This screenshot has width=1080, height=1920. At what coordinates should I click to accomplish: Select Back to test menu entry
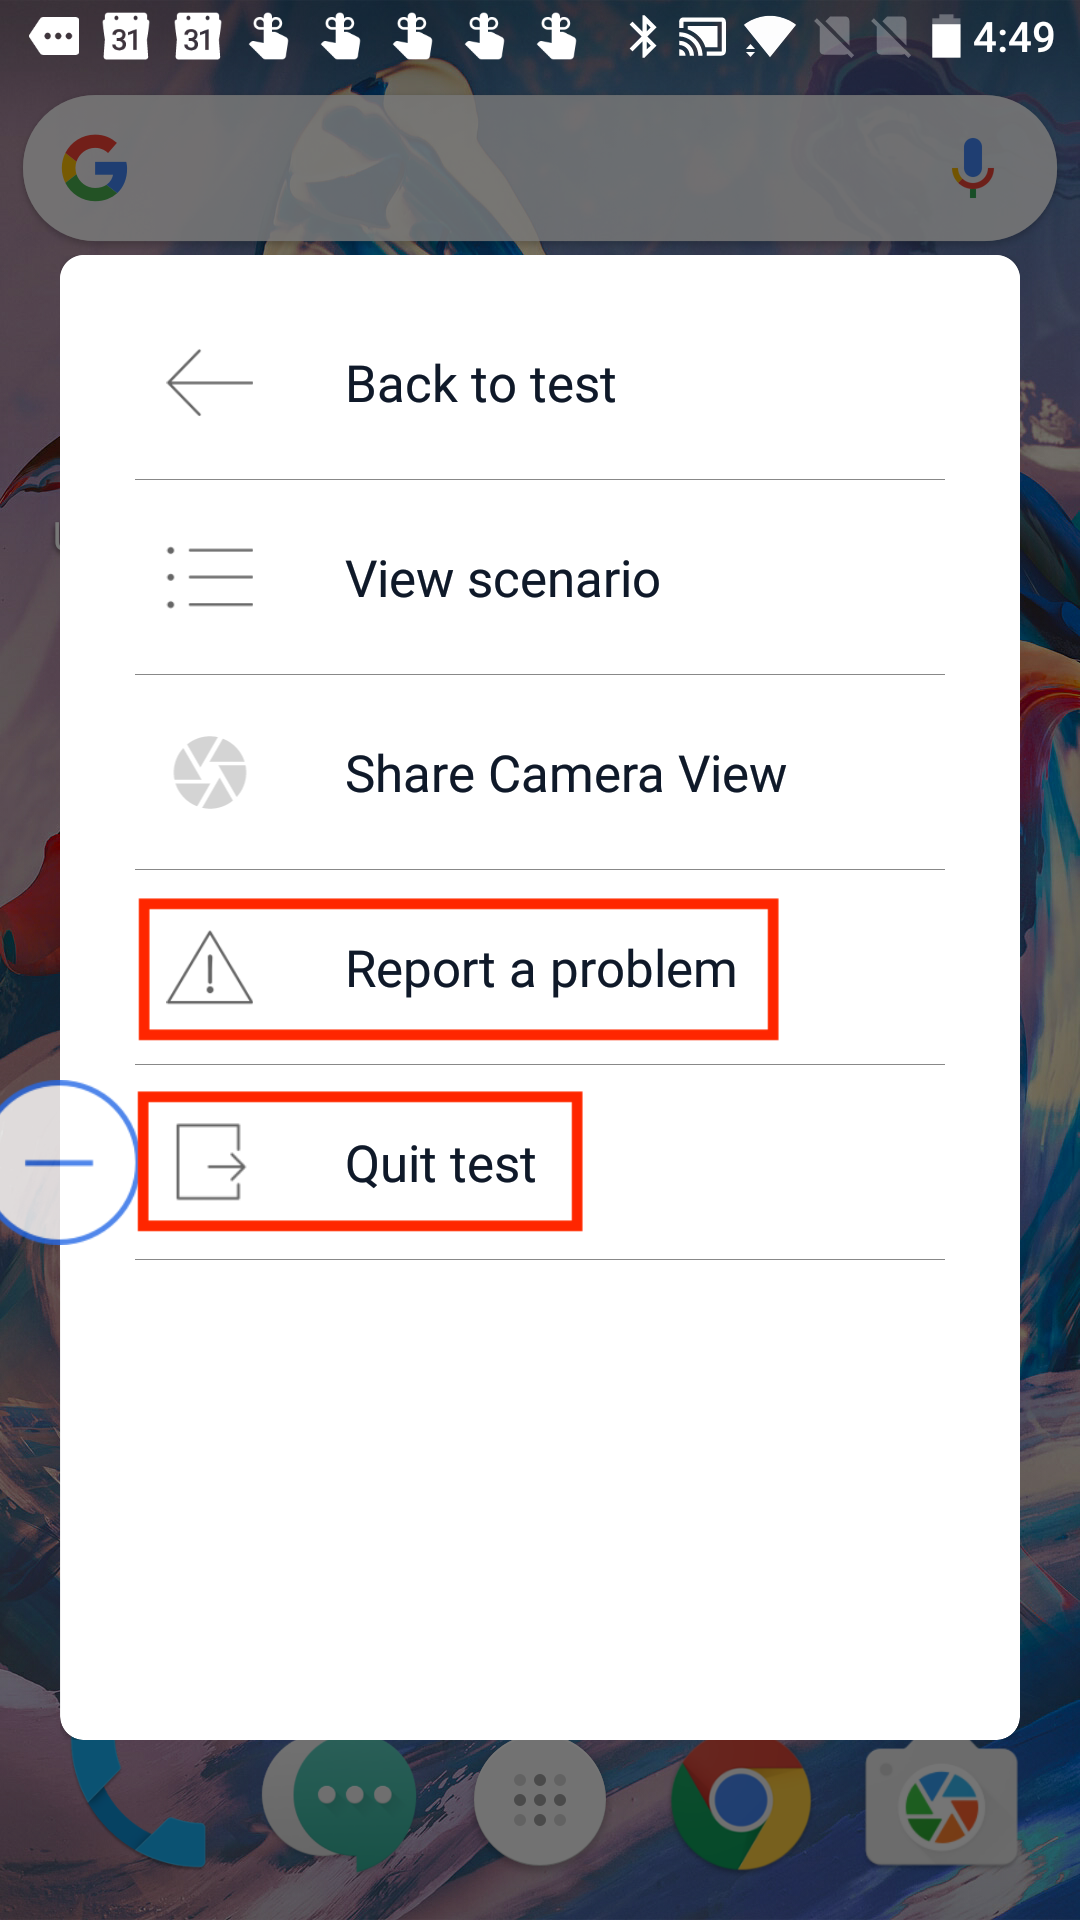(540, 383)
